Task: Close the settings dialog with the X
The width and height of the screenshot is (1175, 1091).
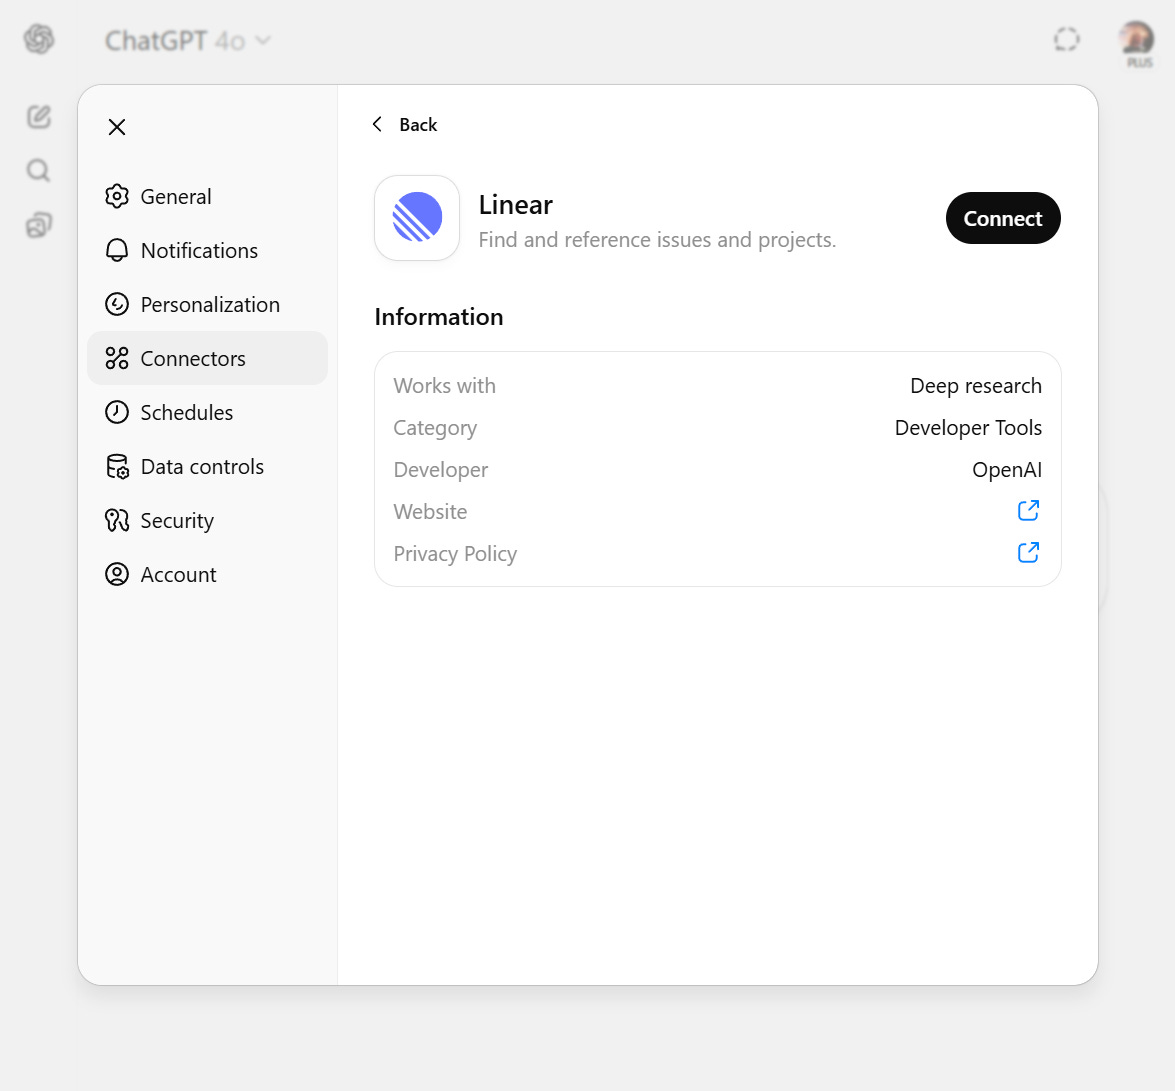Action: (x=117, y=127)
